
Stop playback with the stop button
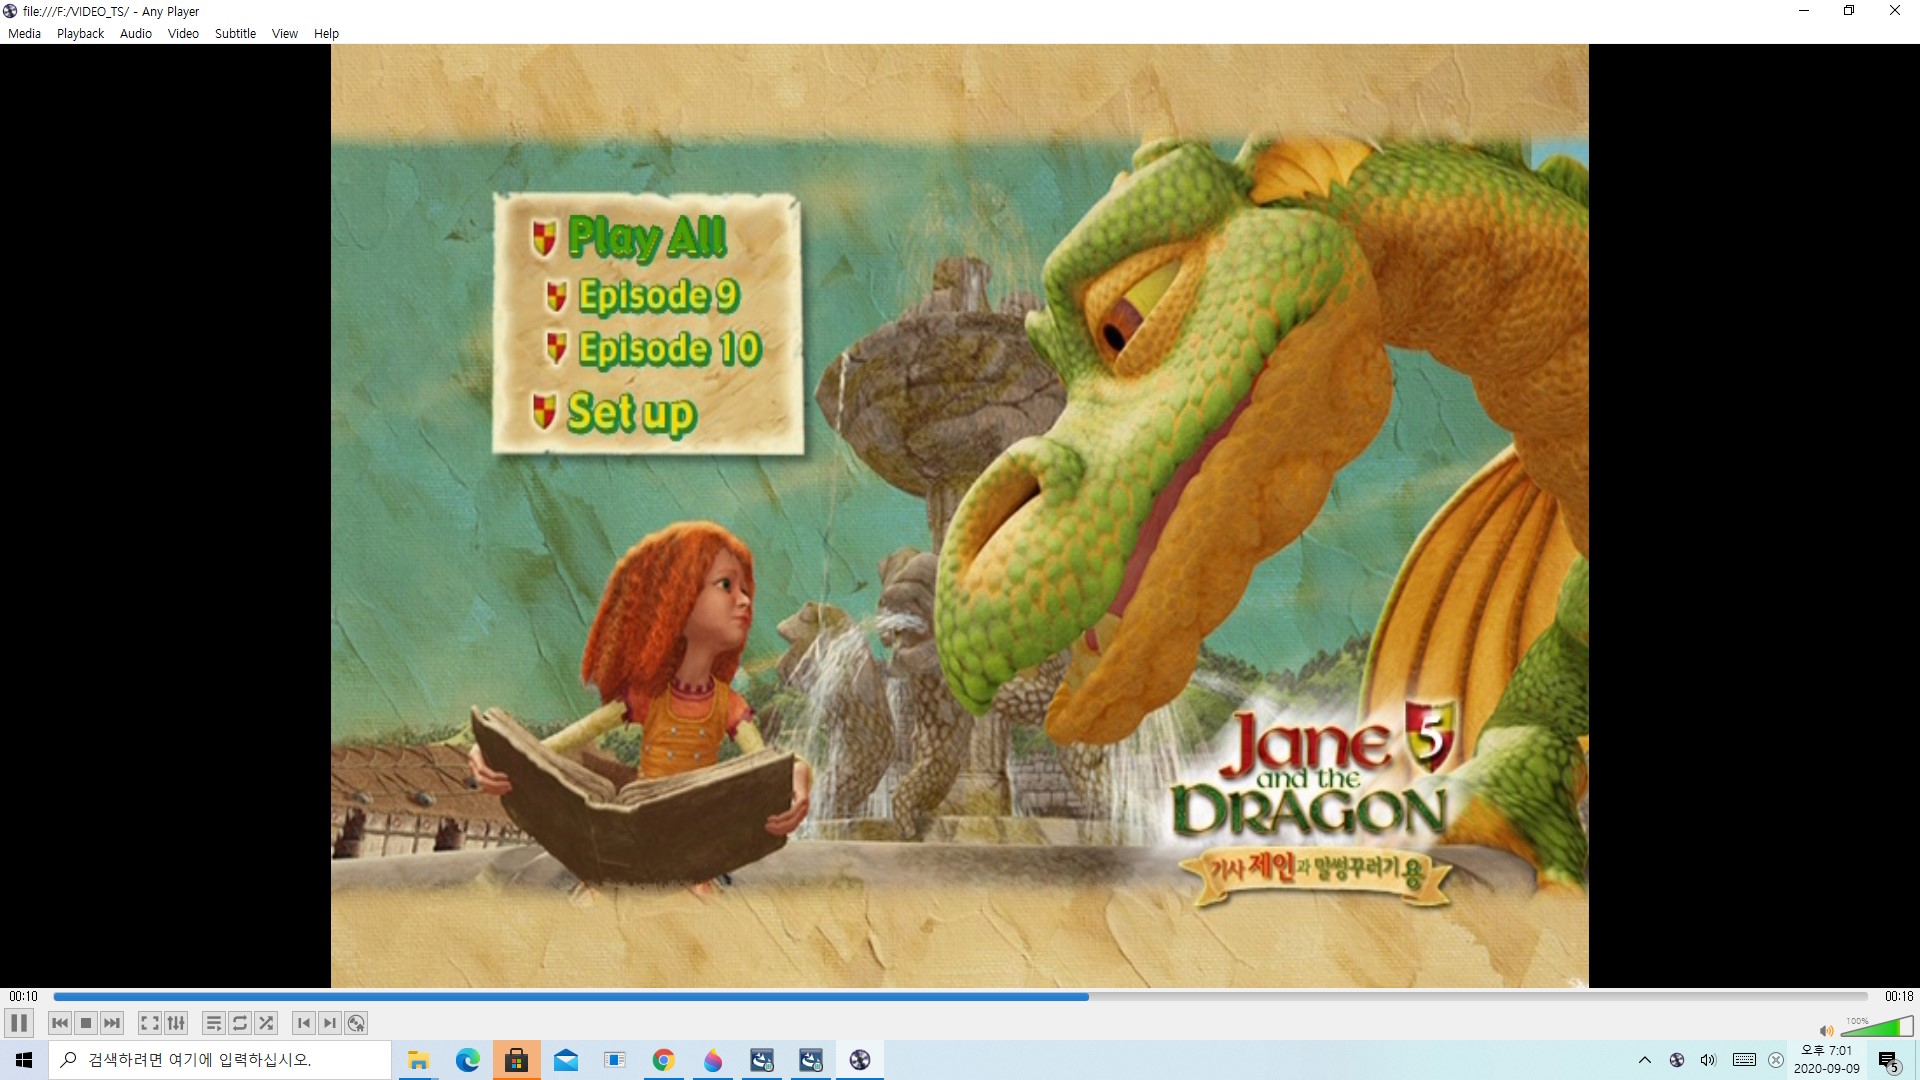(x=86, y=1023)
